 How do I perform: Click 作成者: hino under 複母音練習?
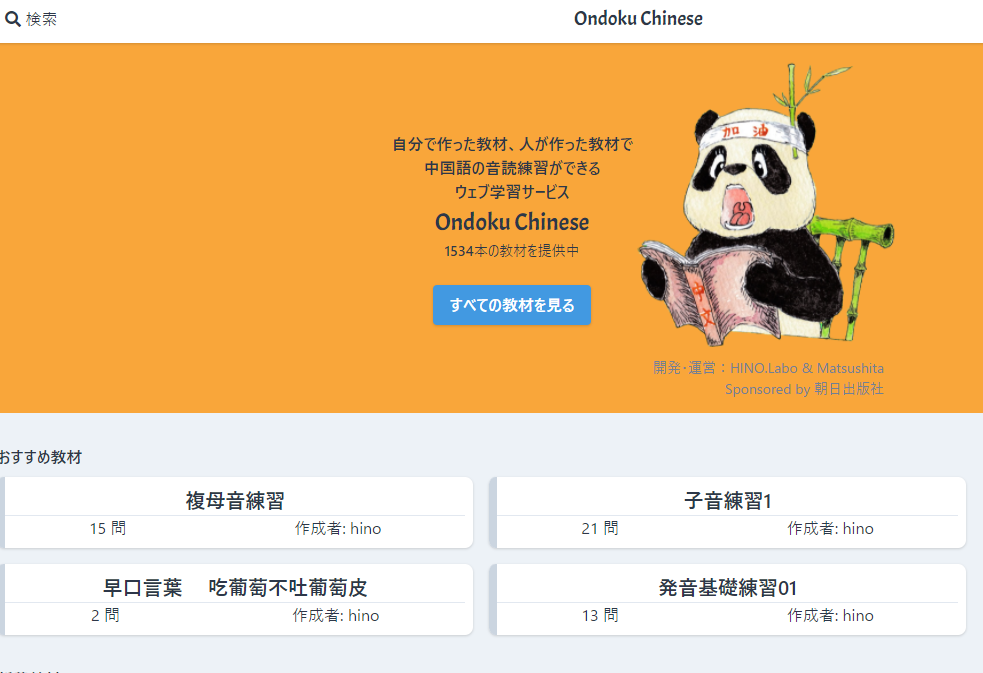338,529
